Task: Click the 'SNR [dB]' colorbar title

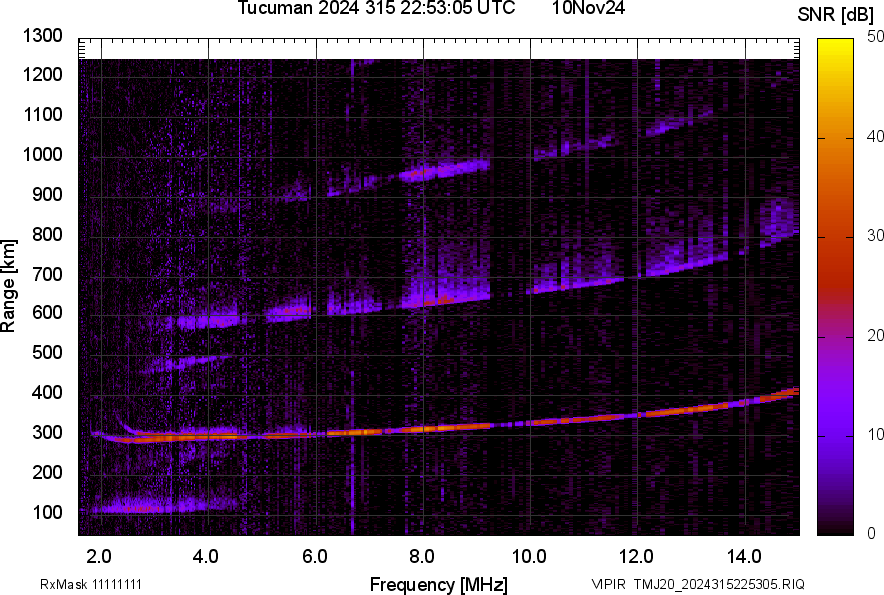Action: [835, 15]
